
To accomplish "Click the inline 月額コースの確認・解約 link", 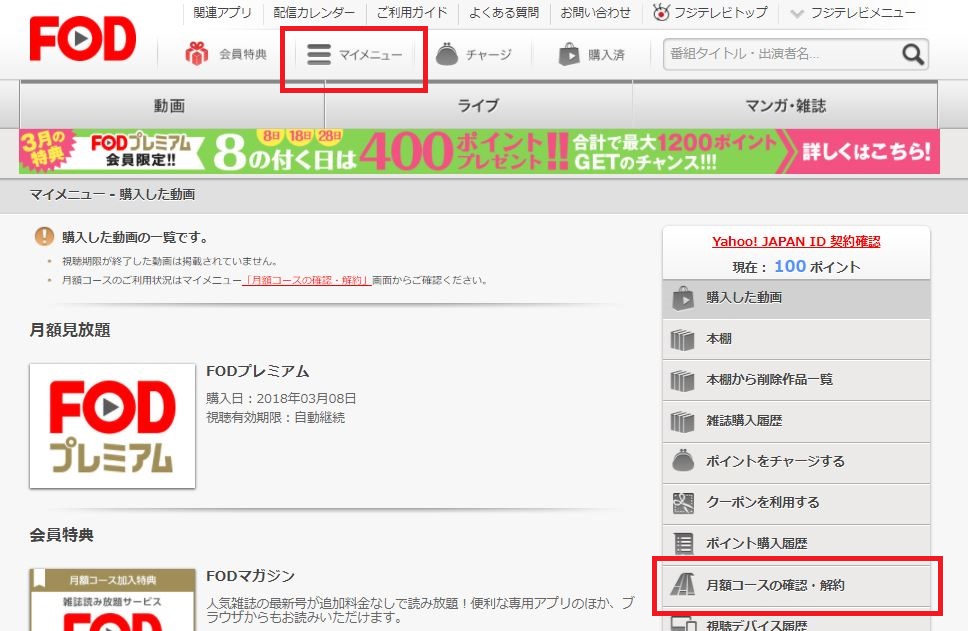I will click(x=307, y=280).
